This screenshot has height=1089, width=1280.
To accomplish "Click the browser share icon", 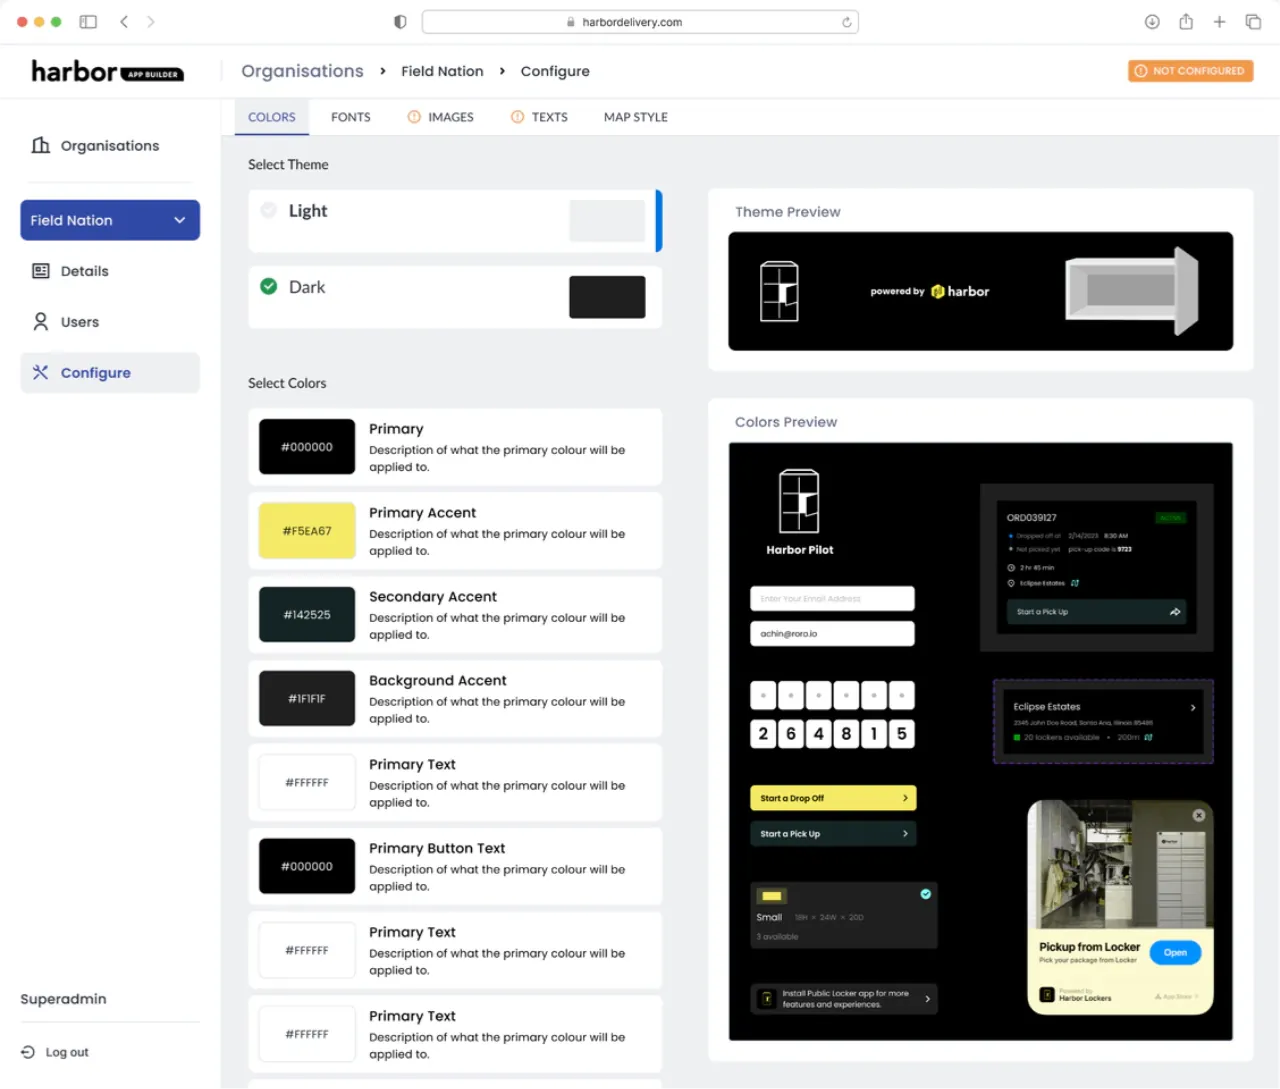I will [1186, 21].
